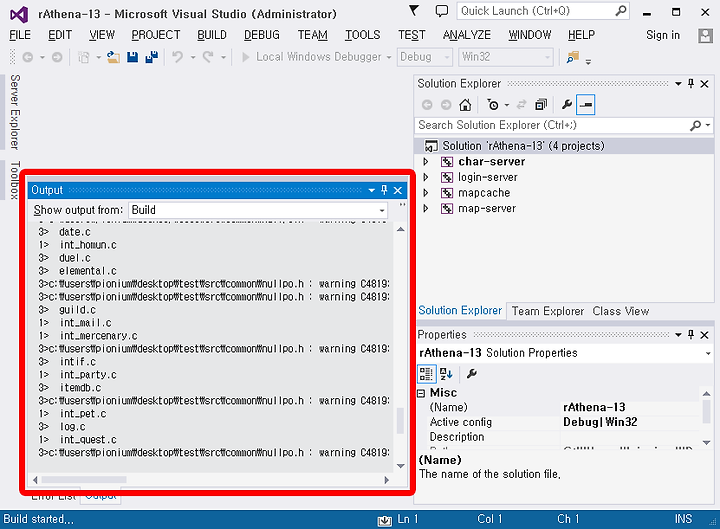
Task: Click the user account avatar icon
Action: (705, 35)
